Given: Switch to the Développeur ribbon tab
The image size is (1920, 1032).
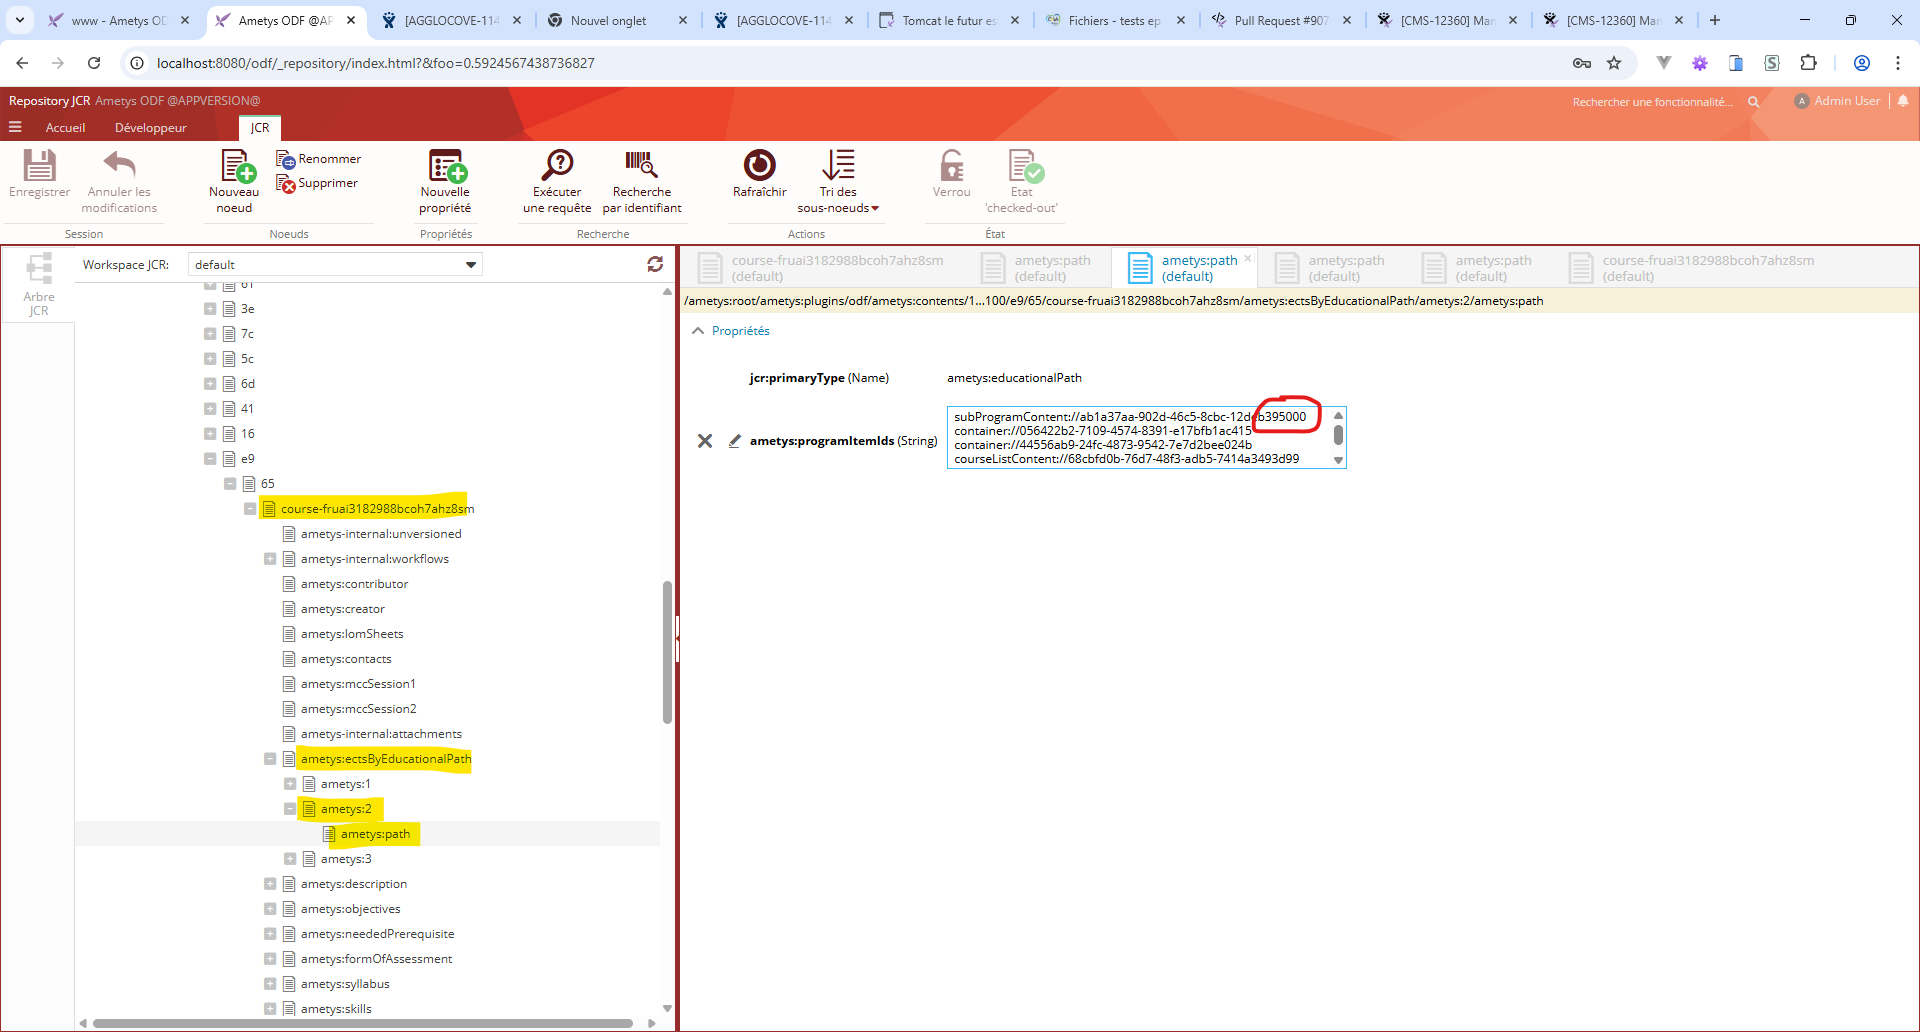Looking at the screenshot, I should (150, 128).
